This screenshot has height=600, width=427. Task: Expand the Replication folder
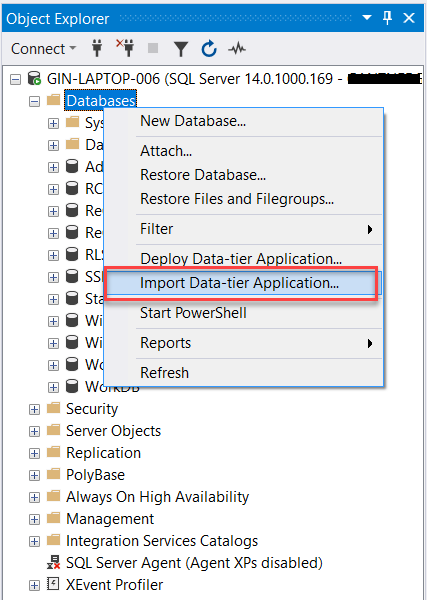tap(34, 453)
